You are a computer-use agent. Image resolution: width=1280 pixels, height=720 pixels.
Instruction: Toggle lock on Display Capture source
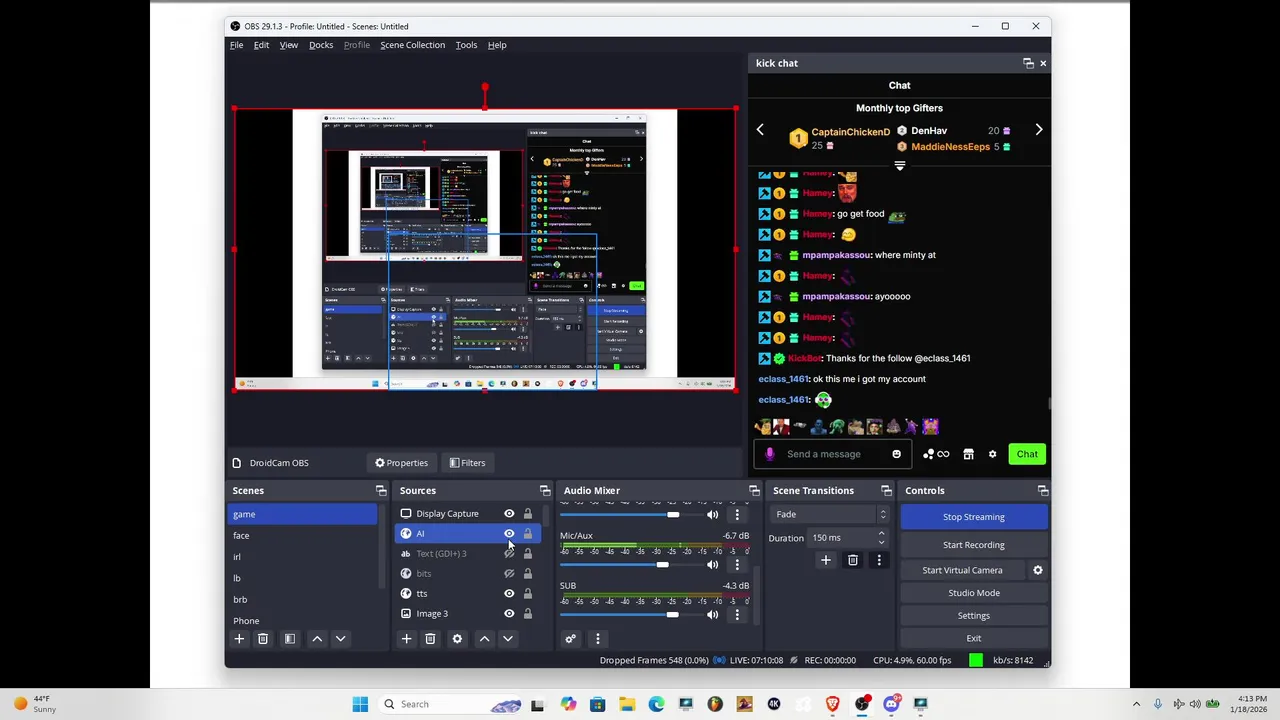click(528, 514)
